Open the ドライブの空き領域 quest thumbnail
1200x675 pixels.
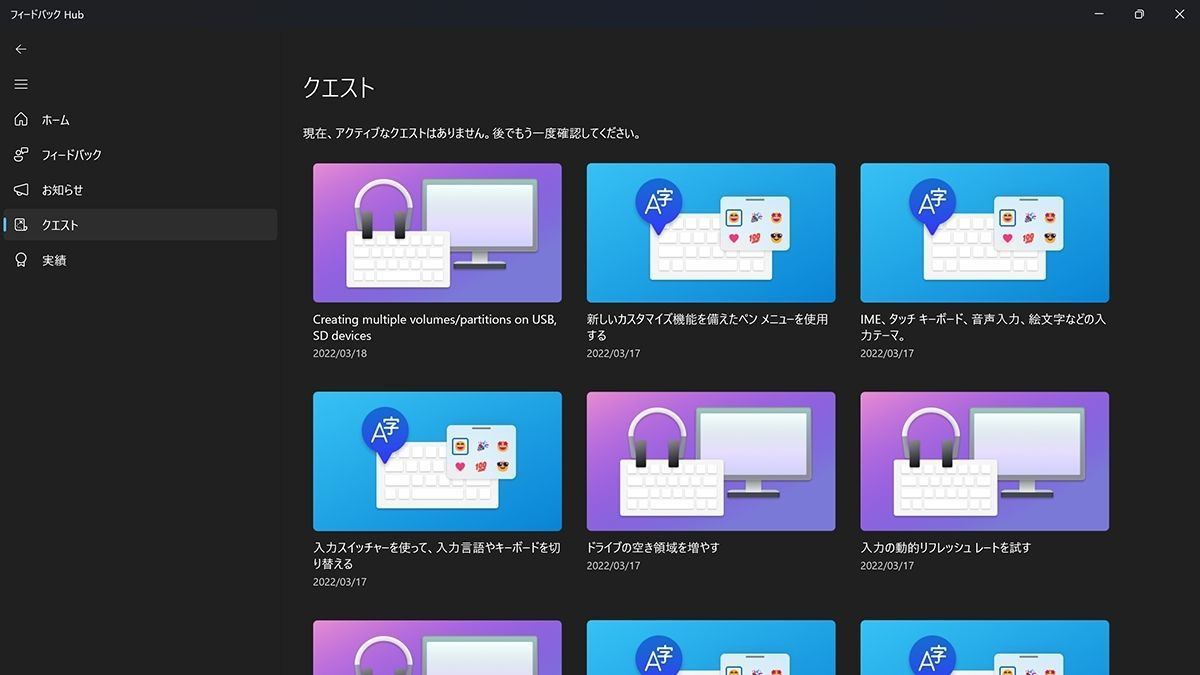(x=711, y=461)
